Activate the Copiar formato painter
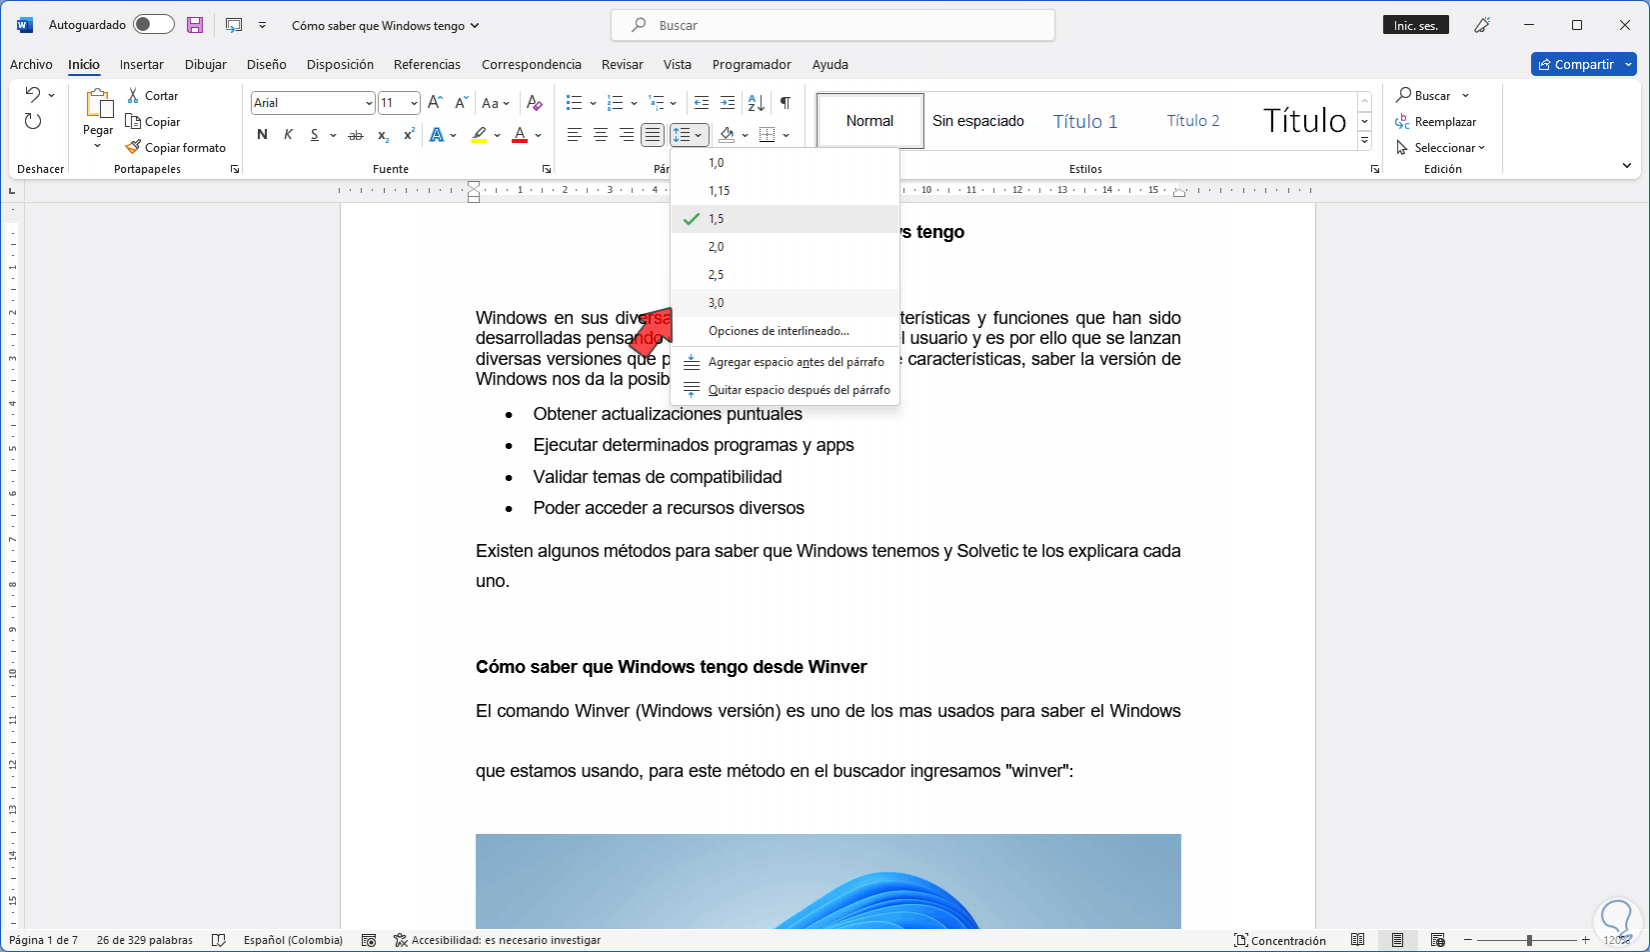This screenshot has width=1650, height=952. coord(176,148)
